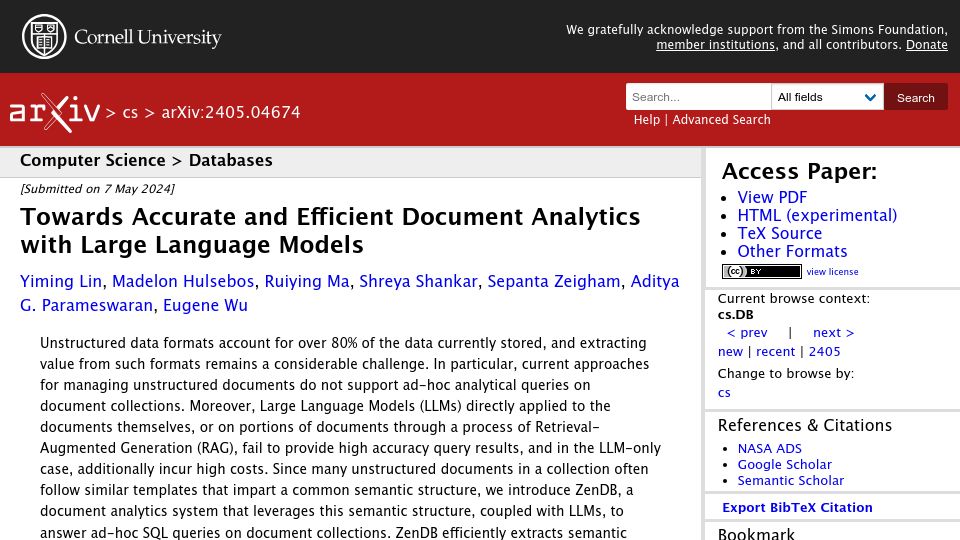Viewport: 960px width, 540px height.
Task: Open NASA ADS reference link
Action: 769,449
